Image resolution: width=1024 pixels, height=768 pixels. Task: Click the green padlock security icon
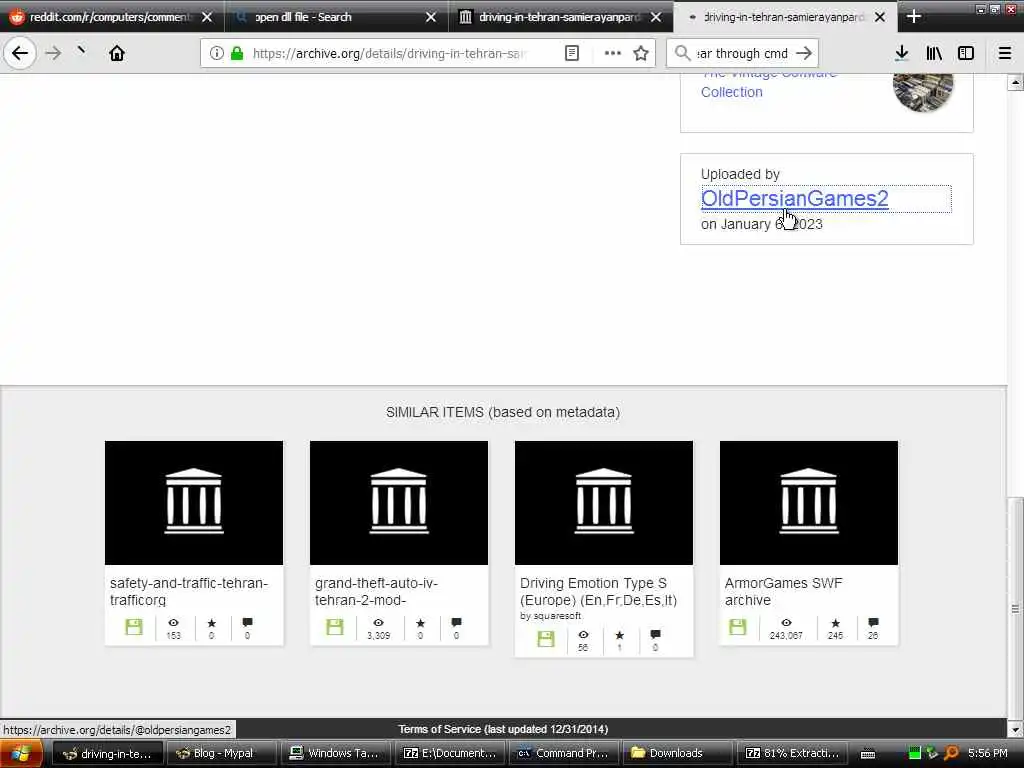pos(237,54)
